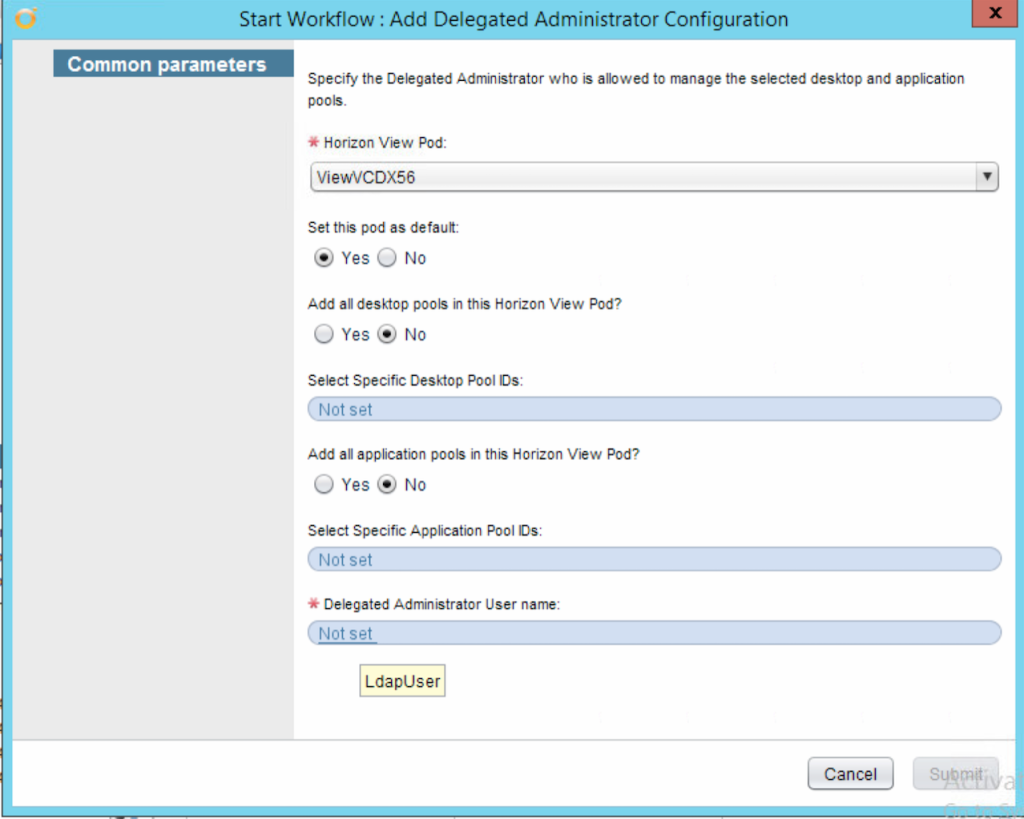Click the 'Select Specific Application Pool IDs:' label
The image size is (1024, 819).
point(425,531)
